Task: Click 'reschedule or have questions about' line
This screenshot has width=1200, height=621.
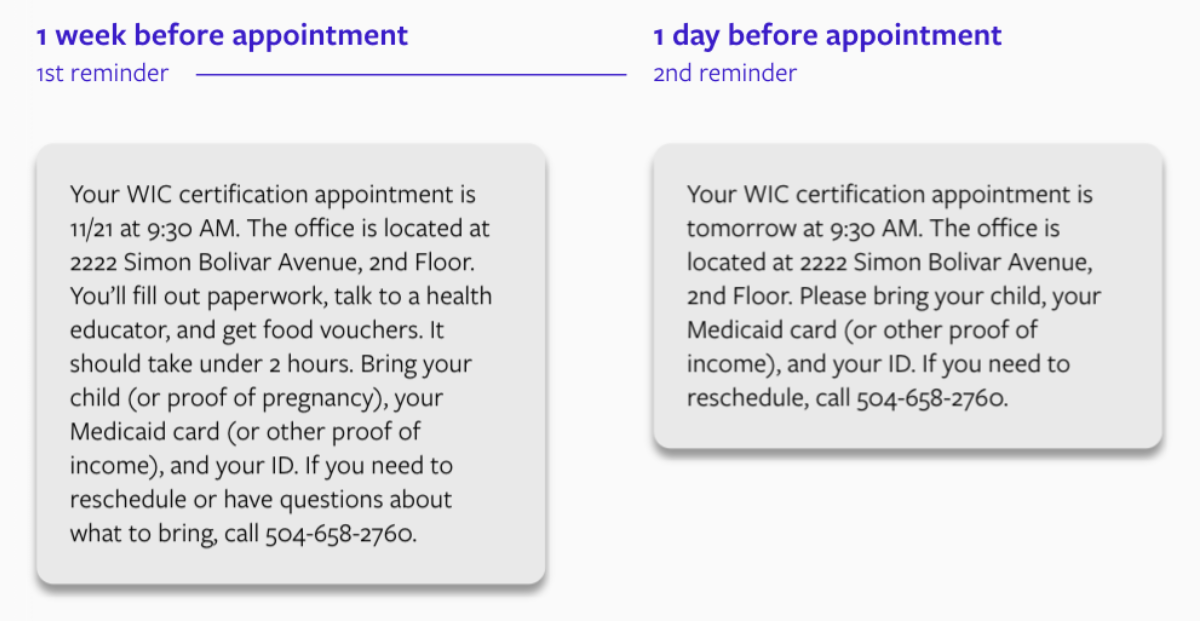Action: [261, 498]
